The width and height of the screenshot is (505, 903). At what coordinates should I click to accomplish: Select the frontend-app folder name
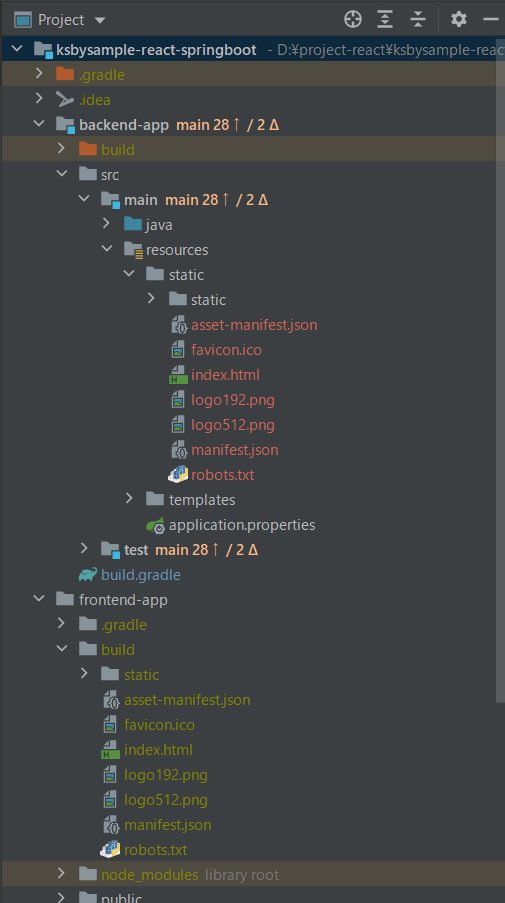[x=123, y=600]
